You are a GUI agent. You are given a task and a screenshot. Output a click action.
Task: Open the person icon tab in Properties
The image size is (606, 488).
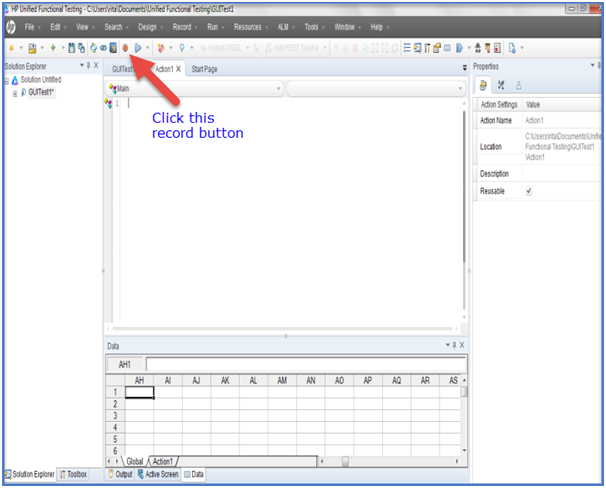pos(518,85)
